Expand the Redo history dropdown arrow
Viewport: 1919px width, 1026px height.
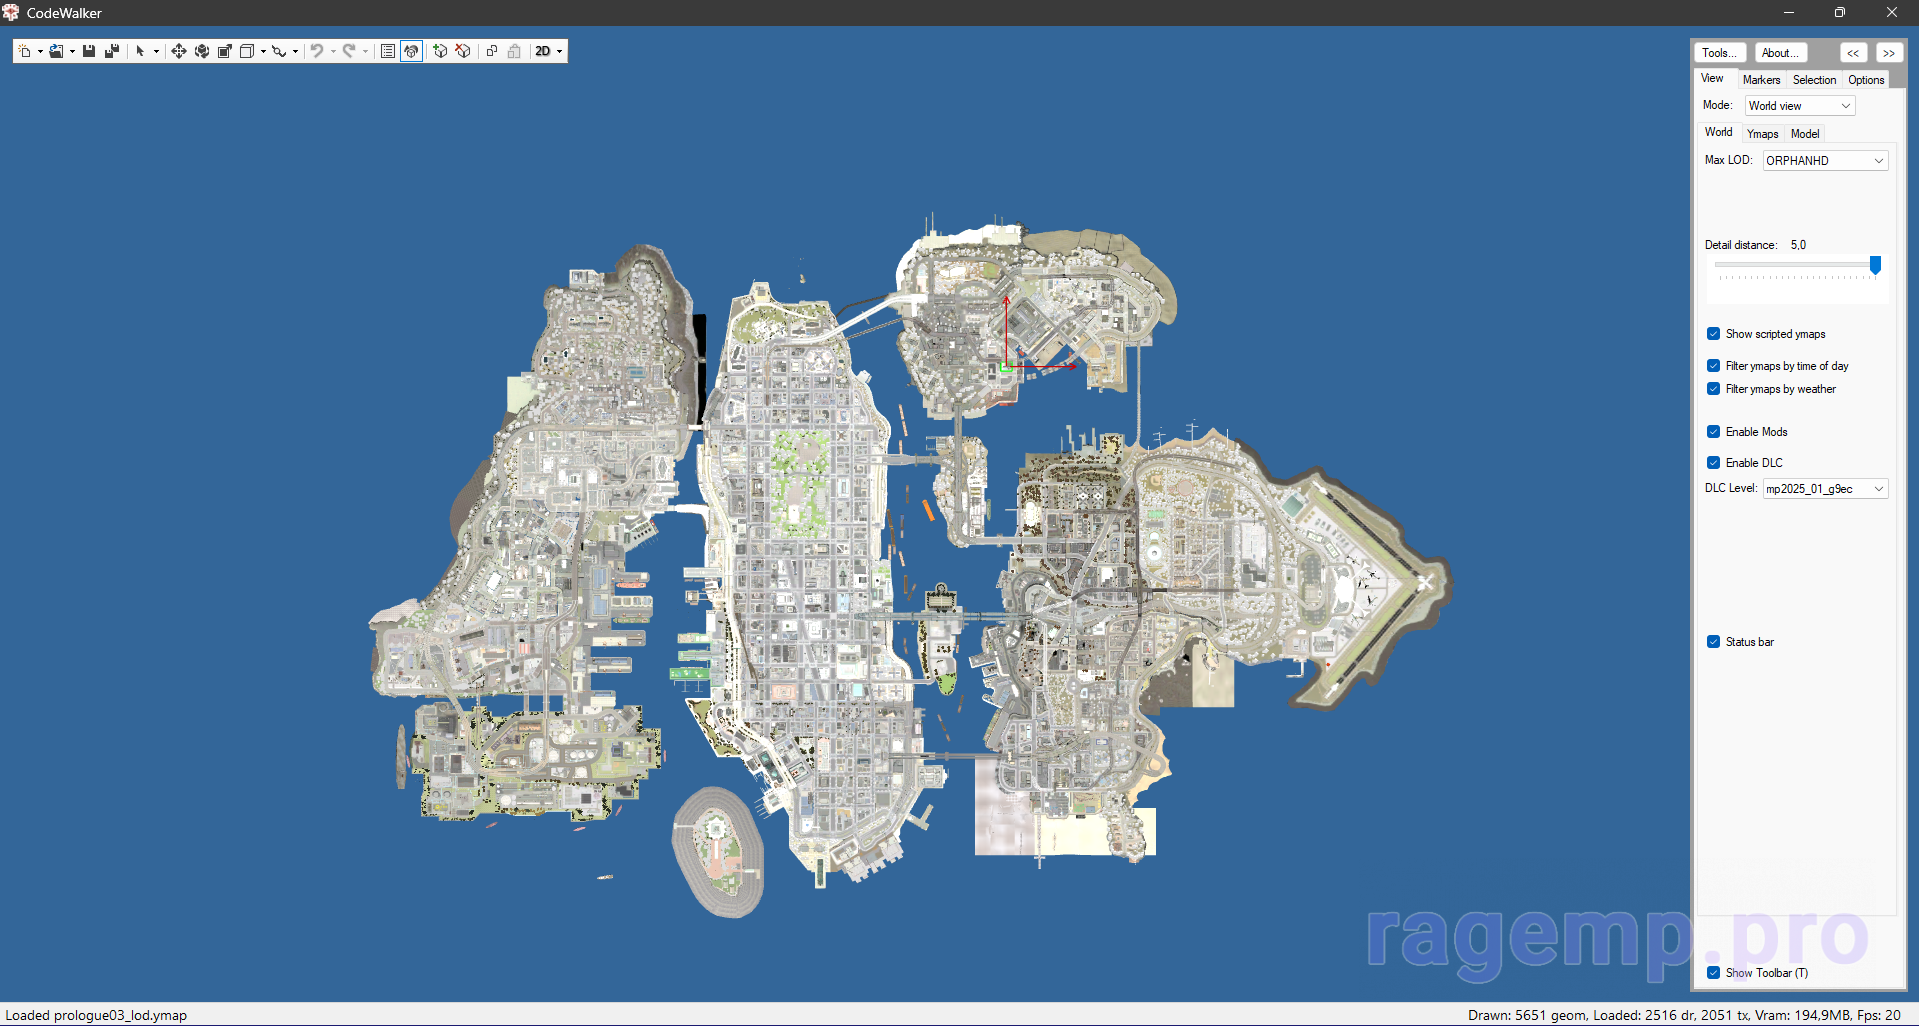pos(365,52)
